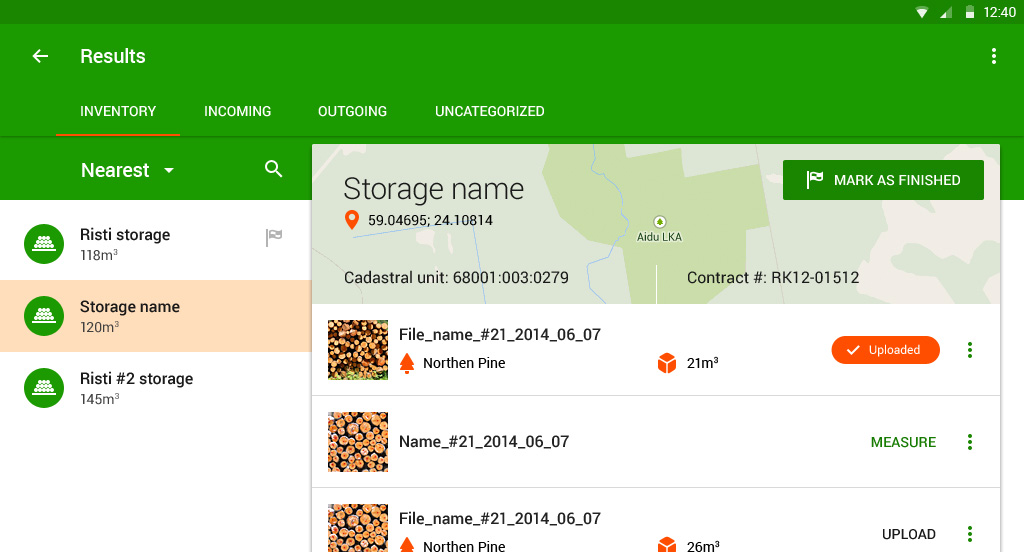The height and width of the screenshot is (552, 1024).
Task: Tap the back arrow in header
Action: point(40,56)
